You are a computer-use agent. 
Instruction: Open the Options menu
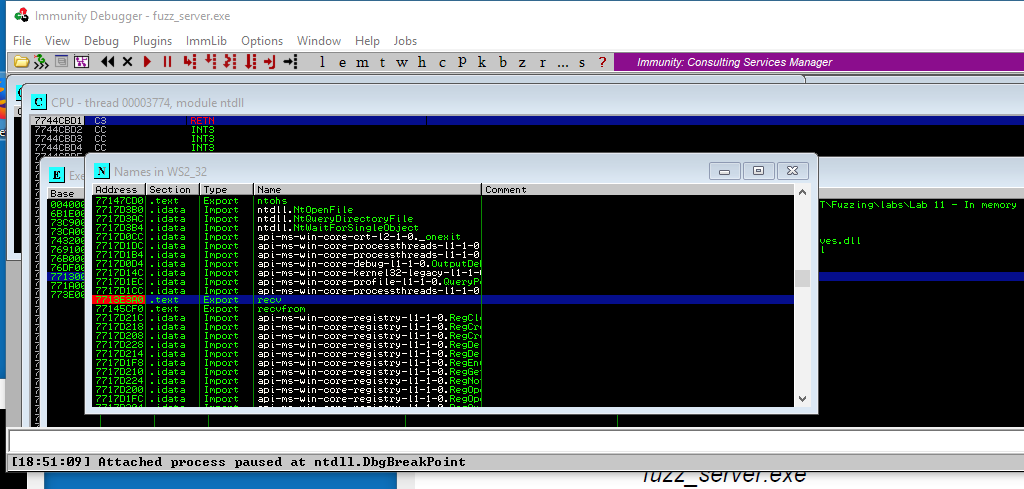point(262,40)
